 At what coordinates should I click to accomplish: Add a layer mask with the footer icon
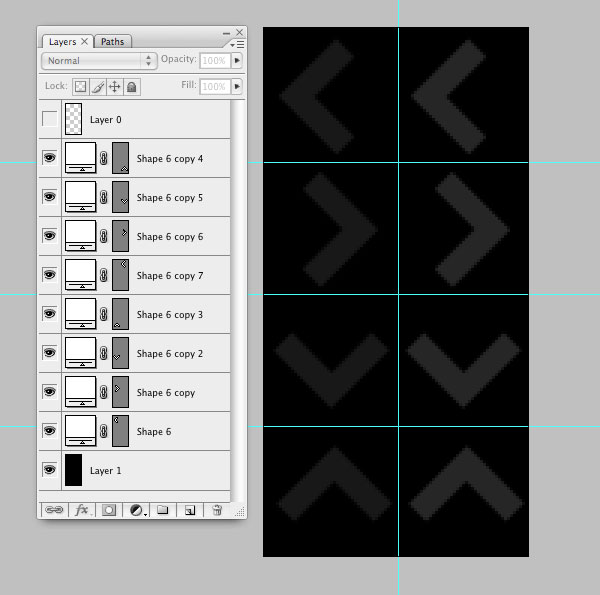109,510
